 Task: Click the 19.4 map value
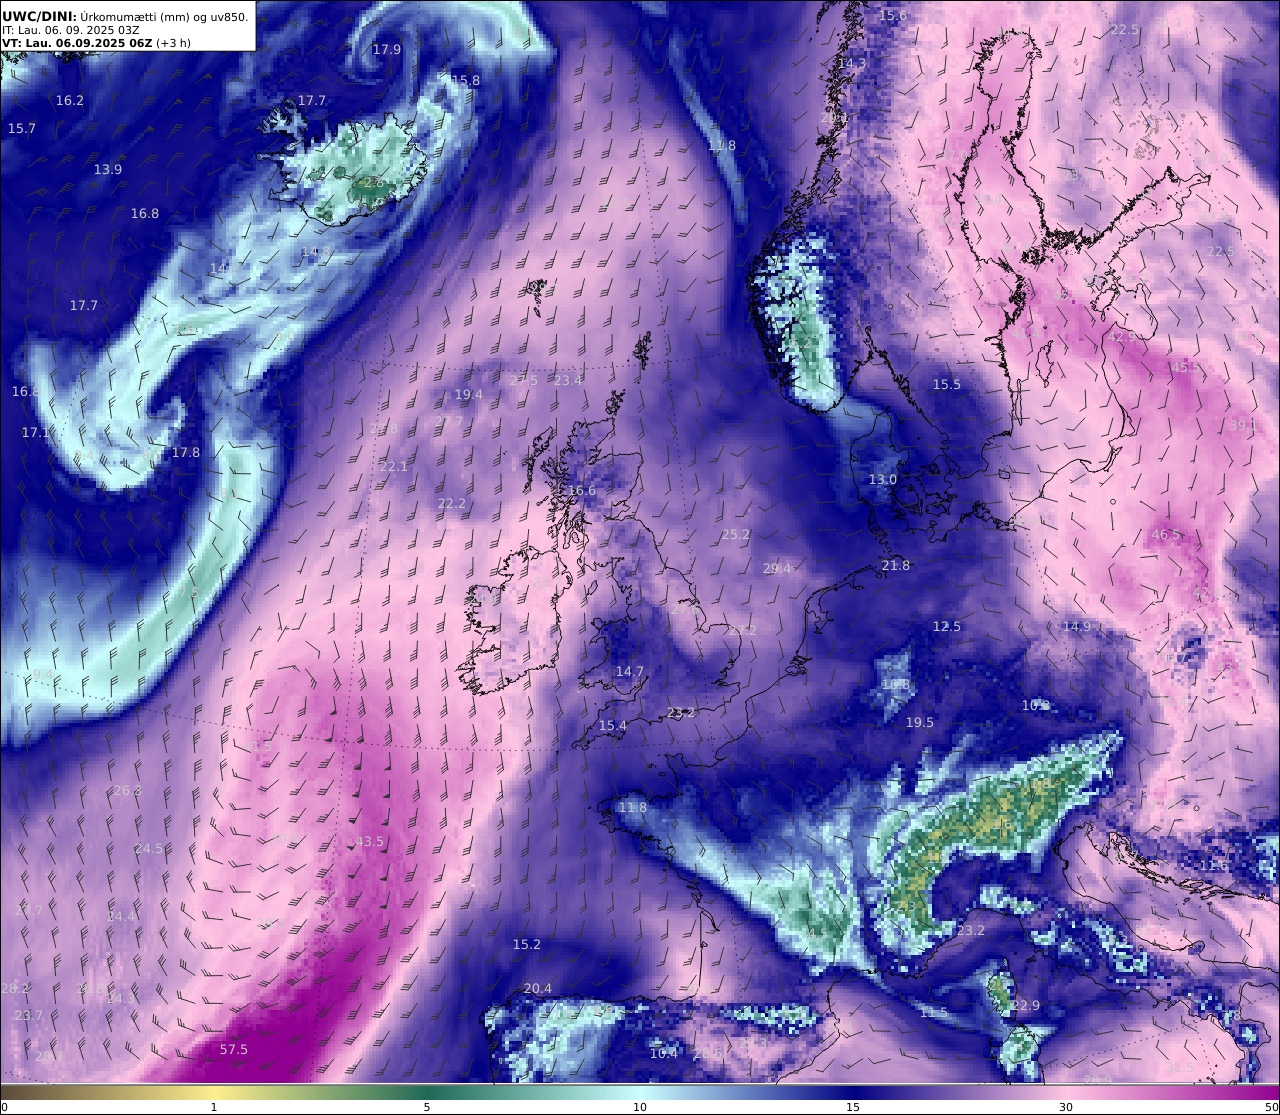(468, 394)
